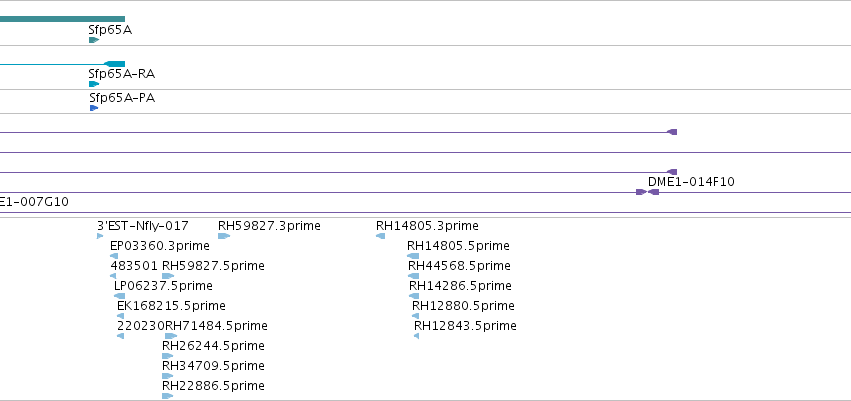Viewport: 851px width, 401px height.
Task: Select the Sfp65A-RA transcript arrow
Action: tap(94, 84)
